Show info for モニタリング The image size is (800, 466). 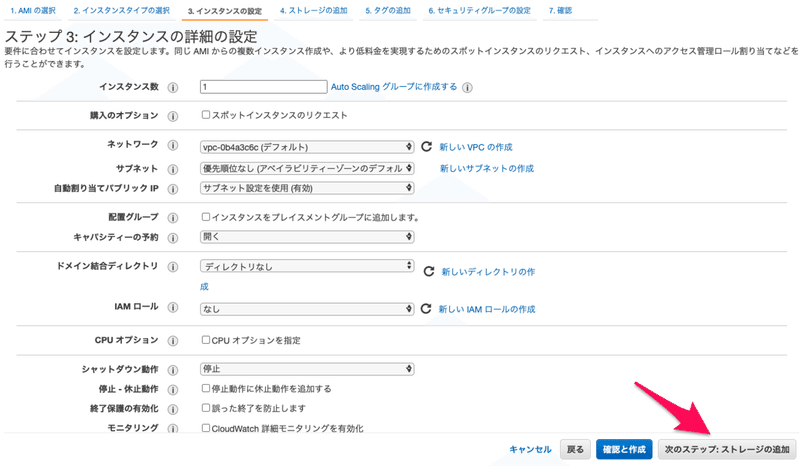pyautogui.click(x=173, y=429)
